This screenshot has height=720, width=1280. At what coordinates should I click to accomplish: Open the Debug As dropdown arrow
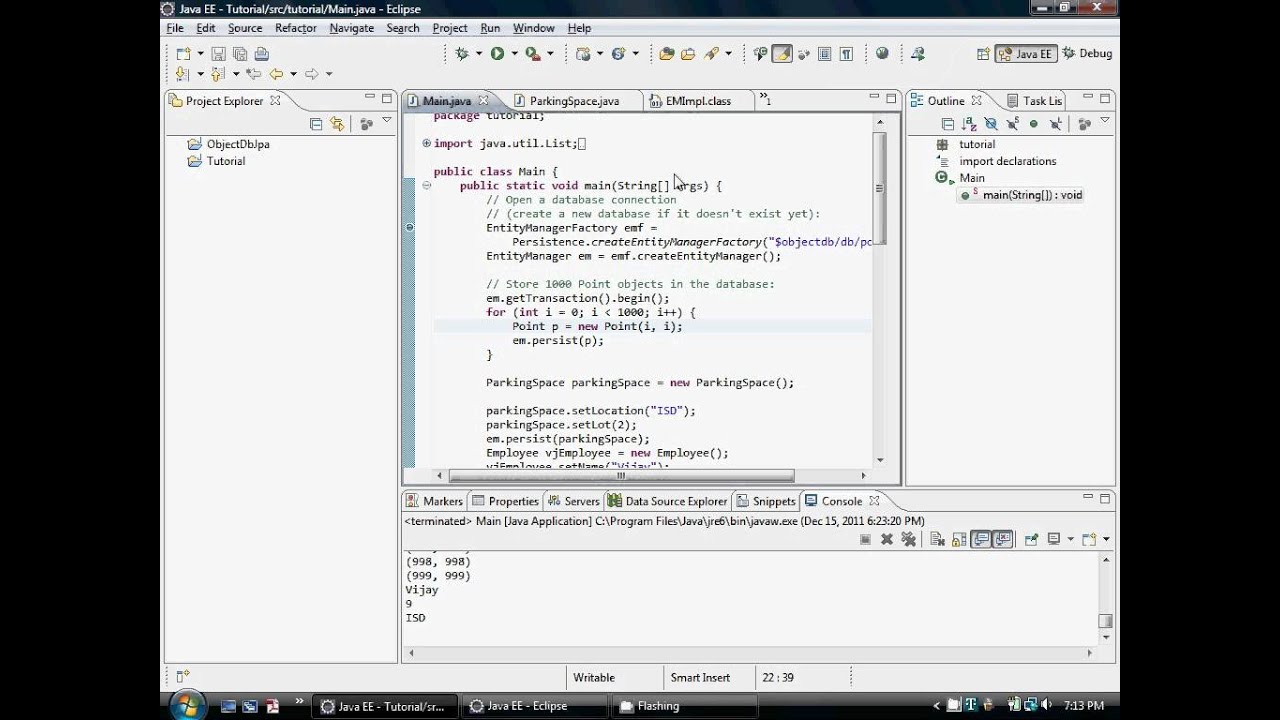click(x=479, y=54)
